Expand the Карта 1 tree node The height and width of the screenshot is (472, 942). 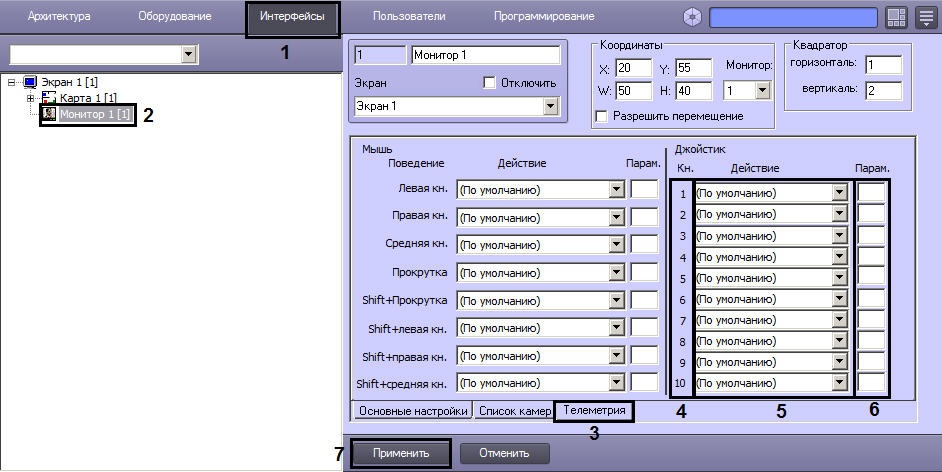[31, 98]
